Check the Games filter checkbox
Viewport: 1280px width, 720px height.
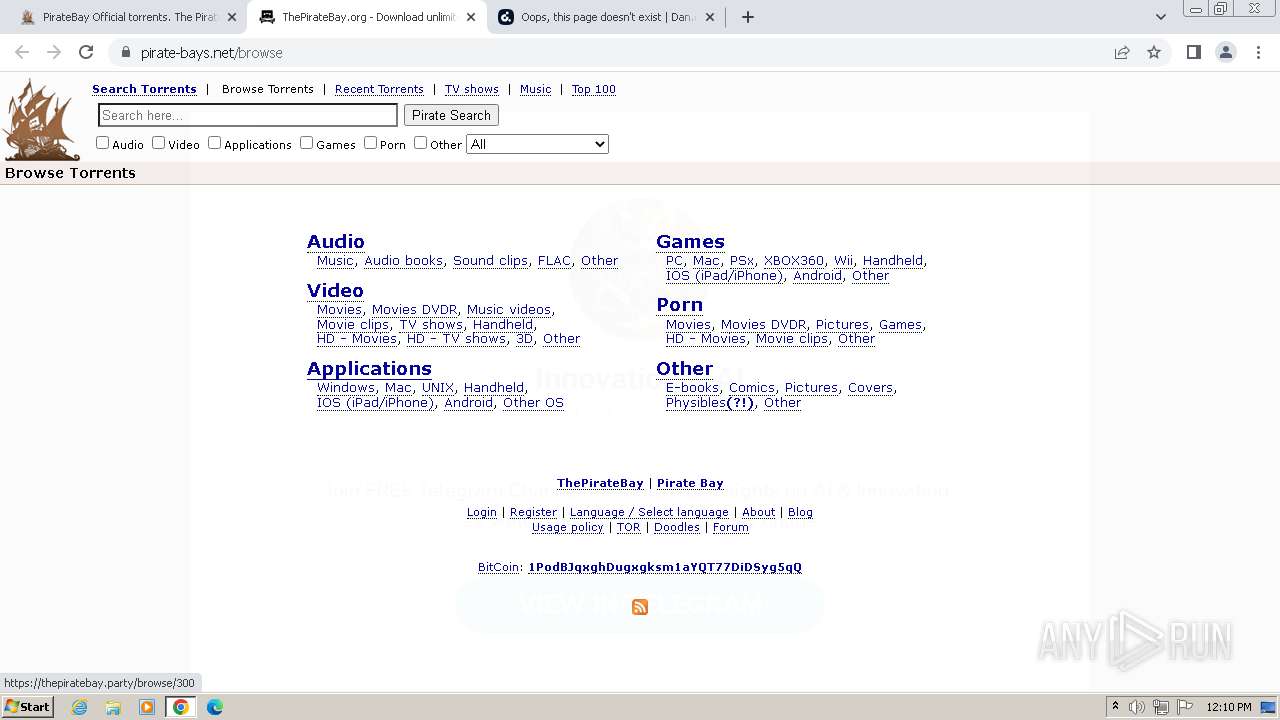click(306, 143)
